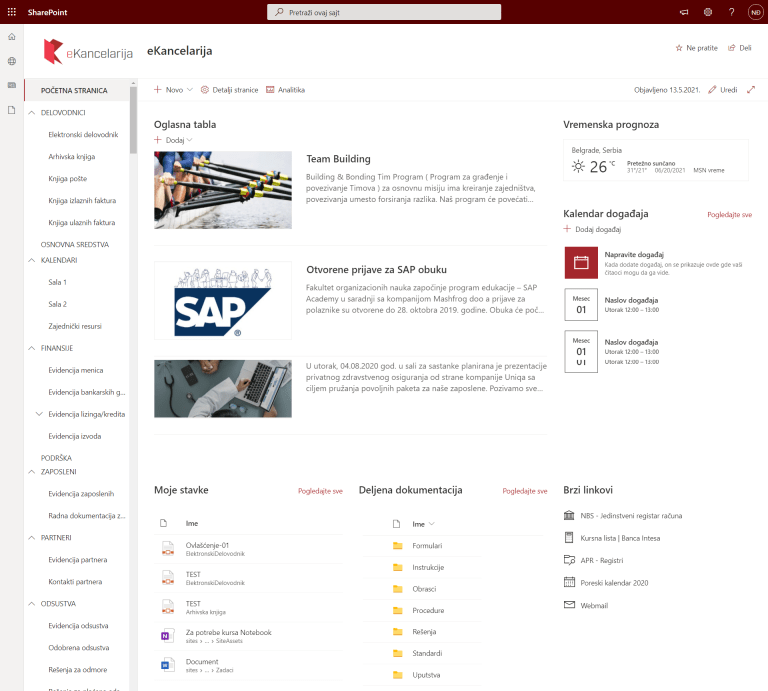Image resolution: width=768 pixels, height=691 pixels.
Task: Click the expand full-screen arrows icon
Action: 751,90
